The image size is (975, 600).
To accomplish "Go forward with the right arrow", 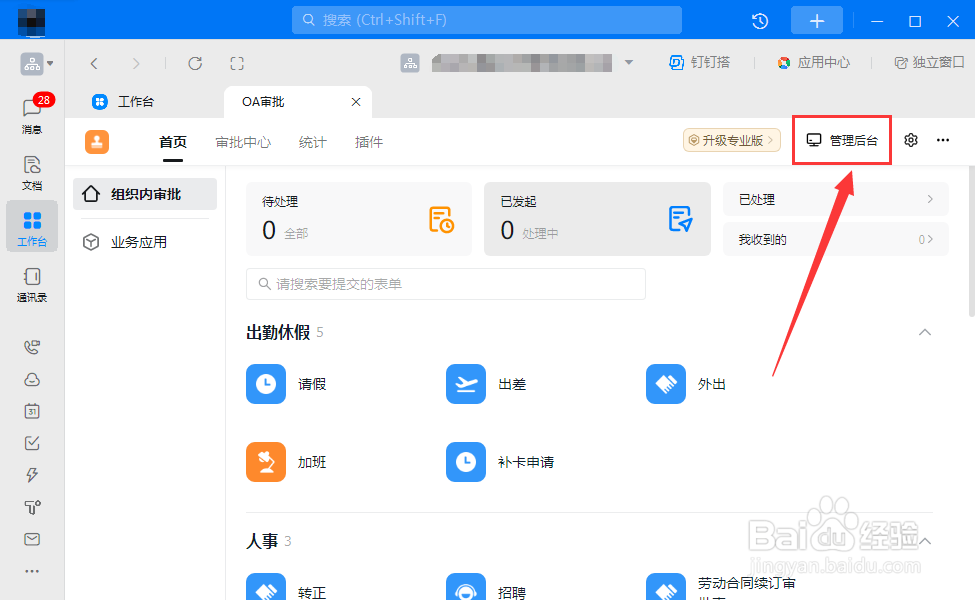I will tap(136, 63).
